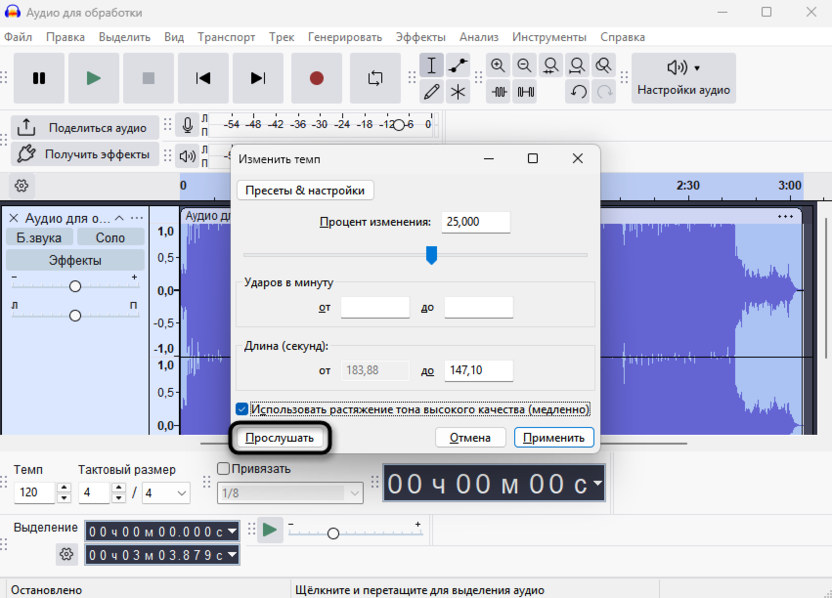Click the Undo arrow icon

(x=578, y=92)
